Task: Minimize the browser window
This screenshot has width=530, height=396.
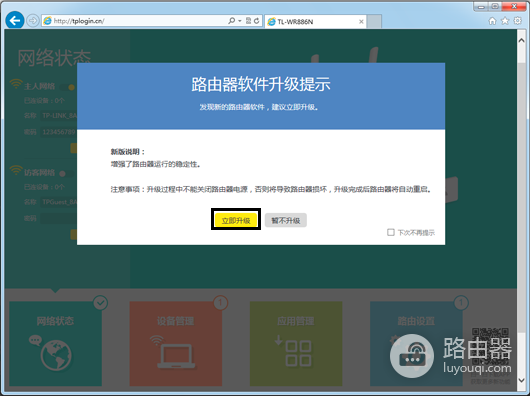Action: tap(482, 6)
